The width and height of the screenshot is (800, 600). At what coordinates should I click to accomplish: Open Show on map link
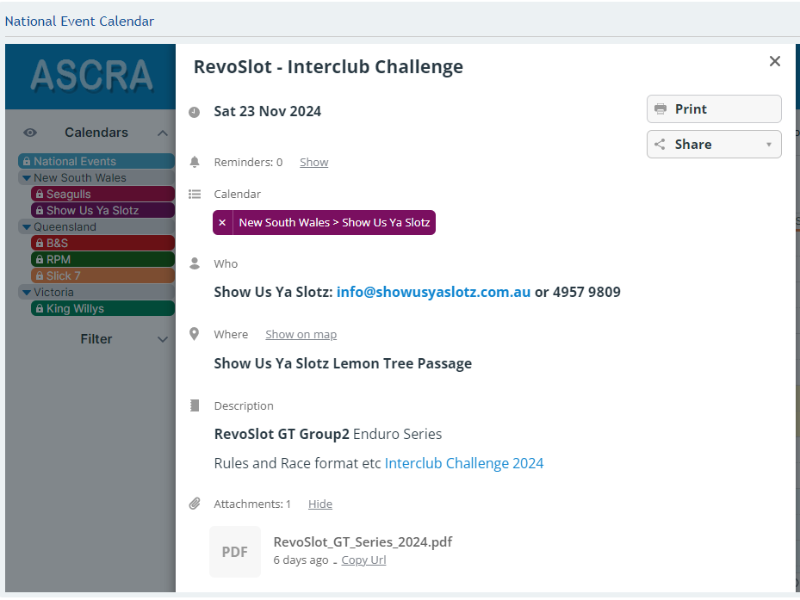tap(300, 334)
